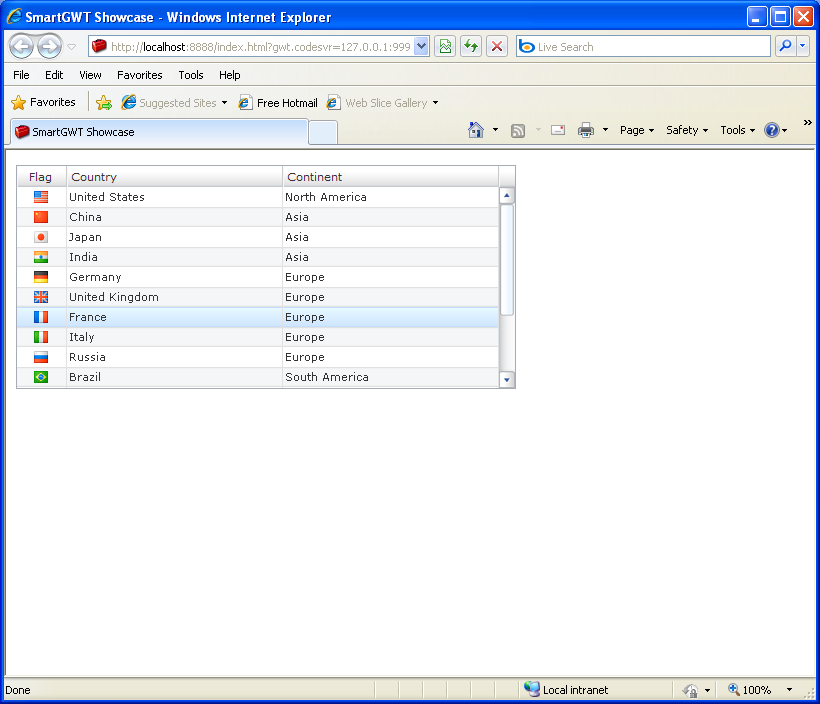The height and width of the screenshot is (704, 820).
Task: Sort by the Flag column header
Action: click(x=41, y=177)
